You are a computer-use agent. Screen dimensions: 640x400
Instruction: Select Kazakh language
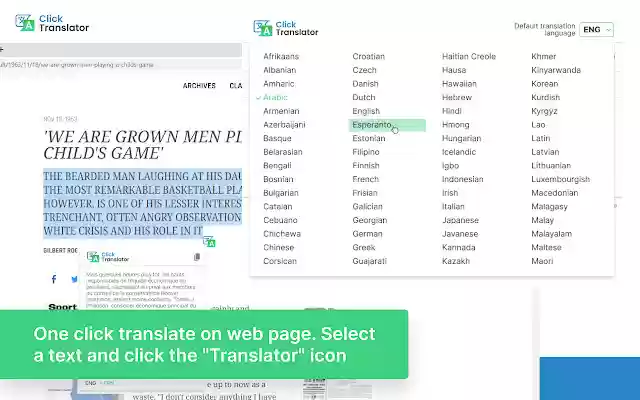click(456, 261)
